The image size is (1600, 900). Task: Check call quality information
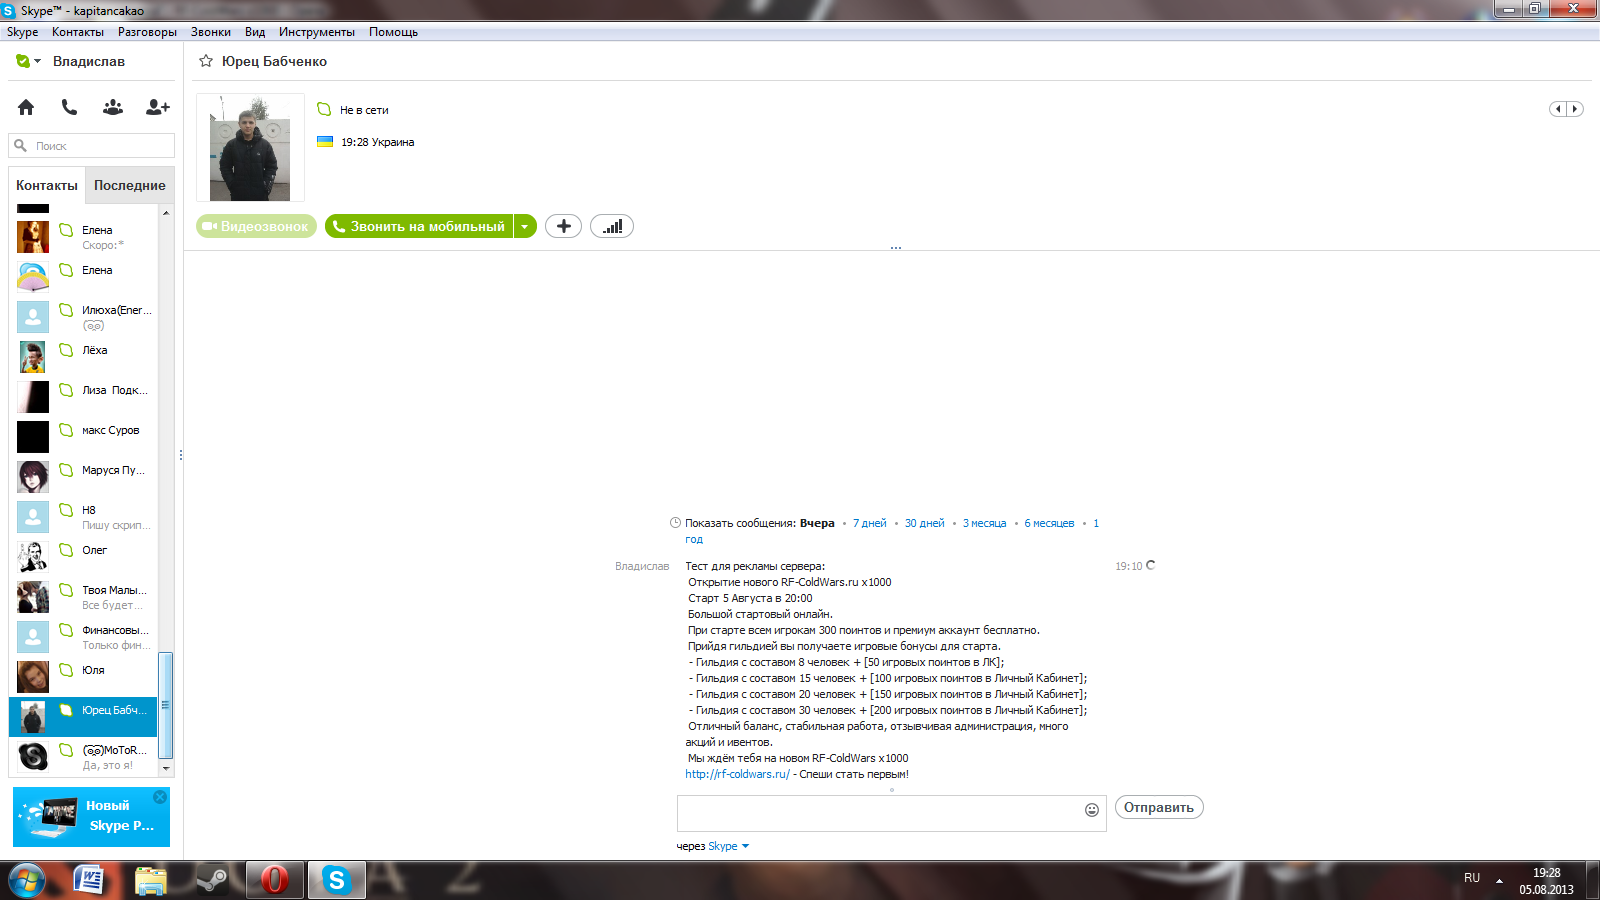(x=612, y=226)
